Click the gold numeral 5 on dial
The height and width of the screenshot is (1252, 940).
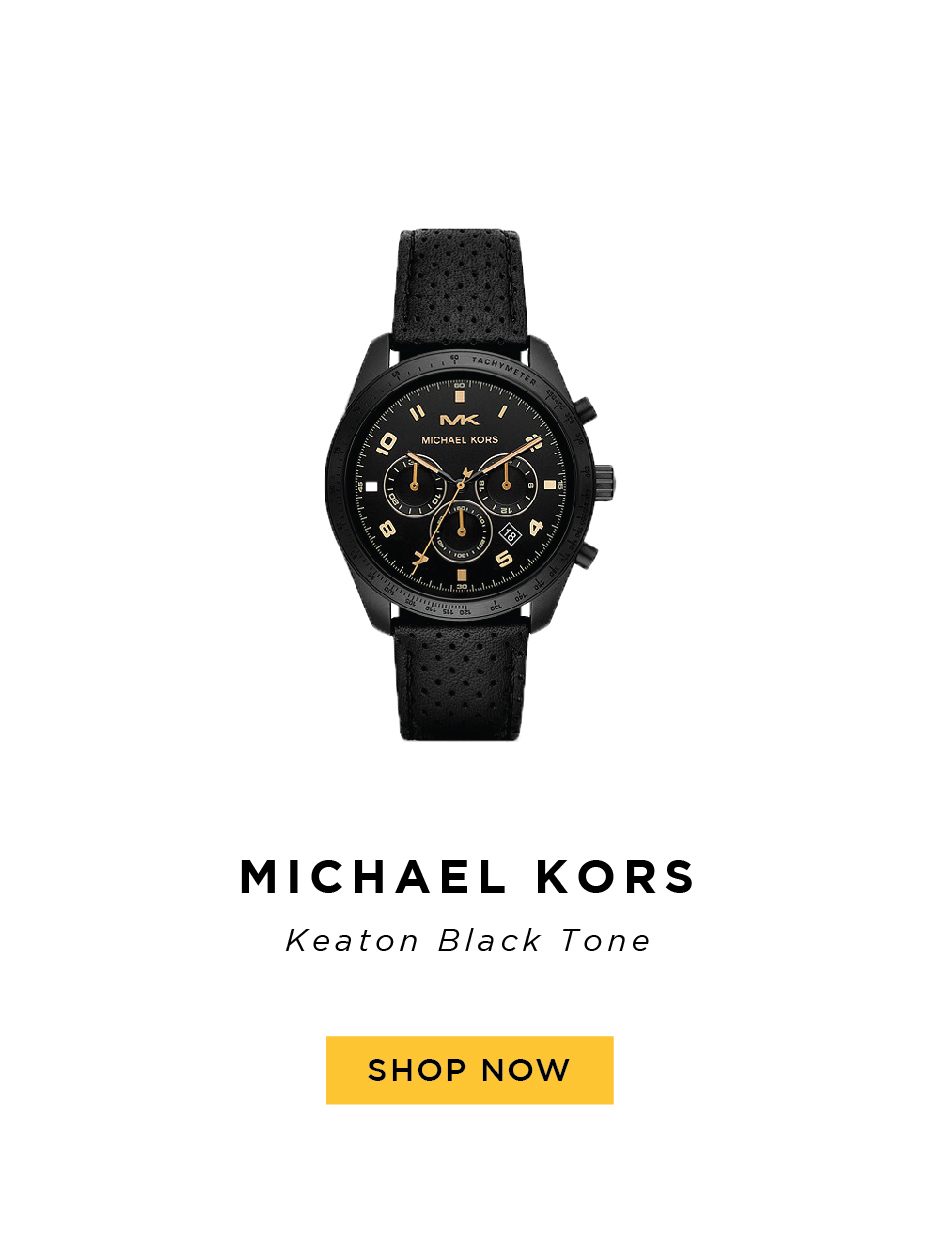point(503,560)
